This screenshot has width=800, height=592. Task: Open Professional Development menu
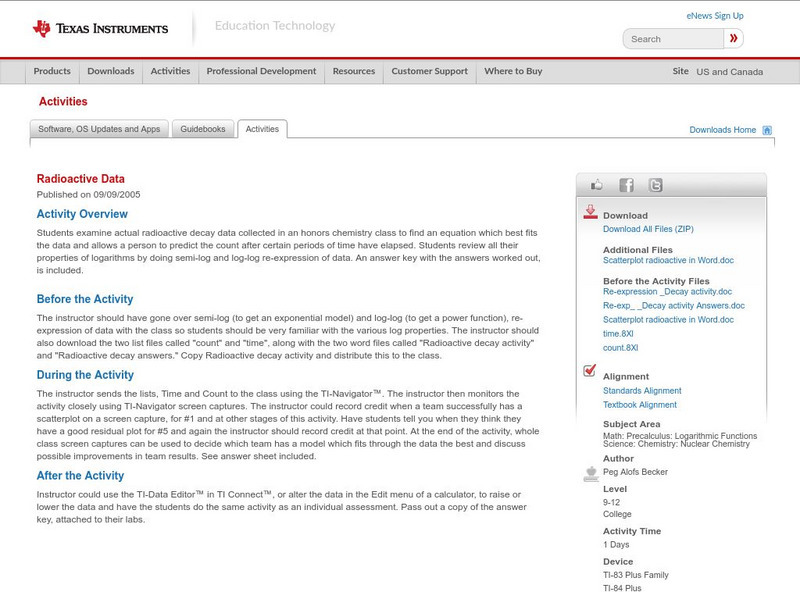click(261, 71)
